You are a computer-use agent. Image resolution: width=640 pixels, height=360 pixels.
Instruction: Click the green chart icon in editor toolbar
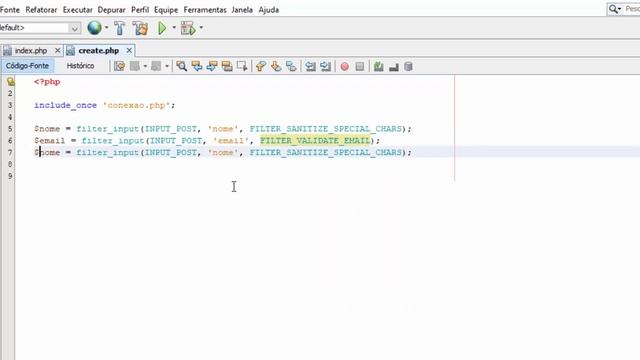(378, 66)
